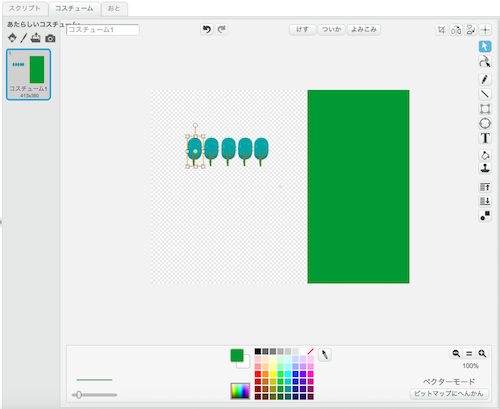The image size is (500, 409).
Task: Click the Group/Ungroup tool icon
Action: click(x=485, y=216)
